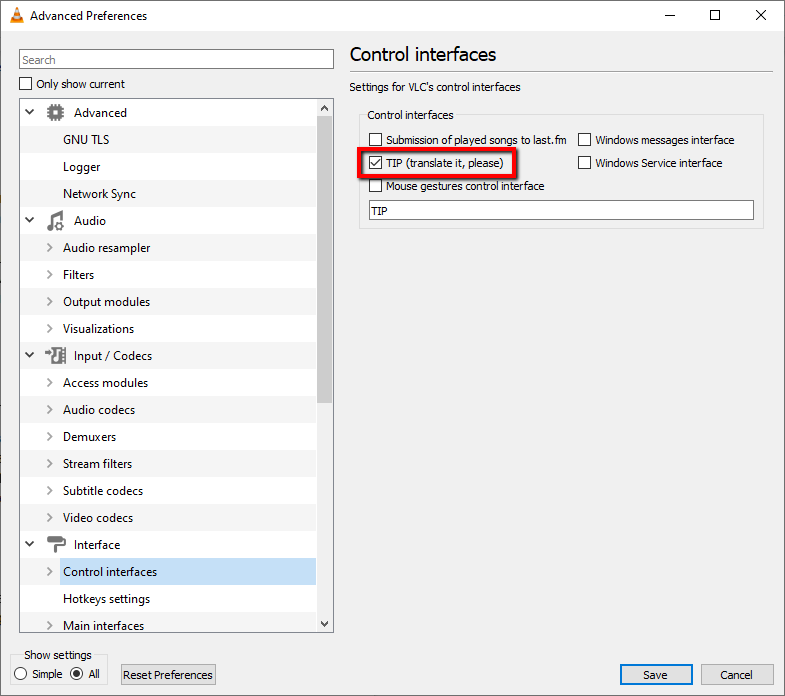Click the Reset Preferences button
785x696 pixels.
click(168, 675)
